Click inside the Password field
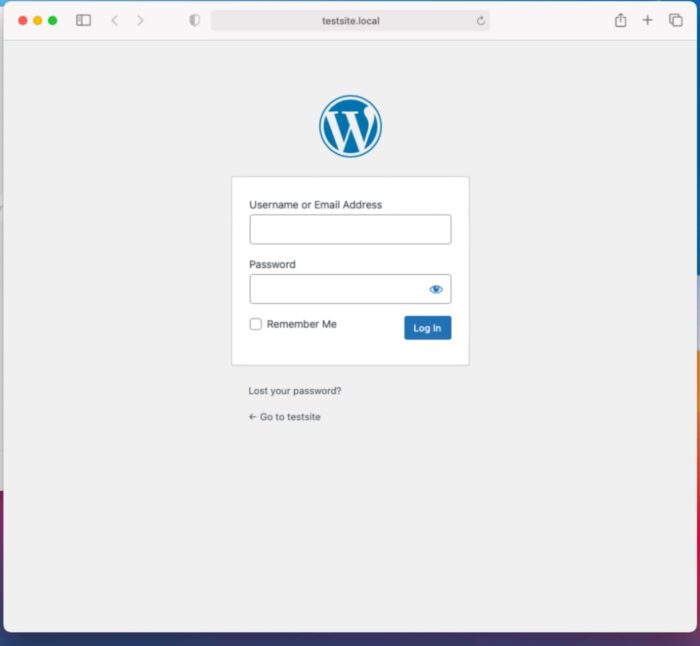This screenshot has height=646, width=700. coord(336,289)
